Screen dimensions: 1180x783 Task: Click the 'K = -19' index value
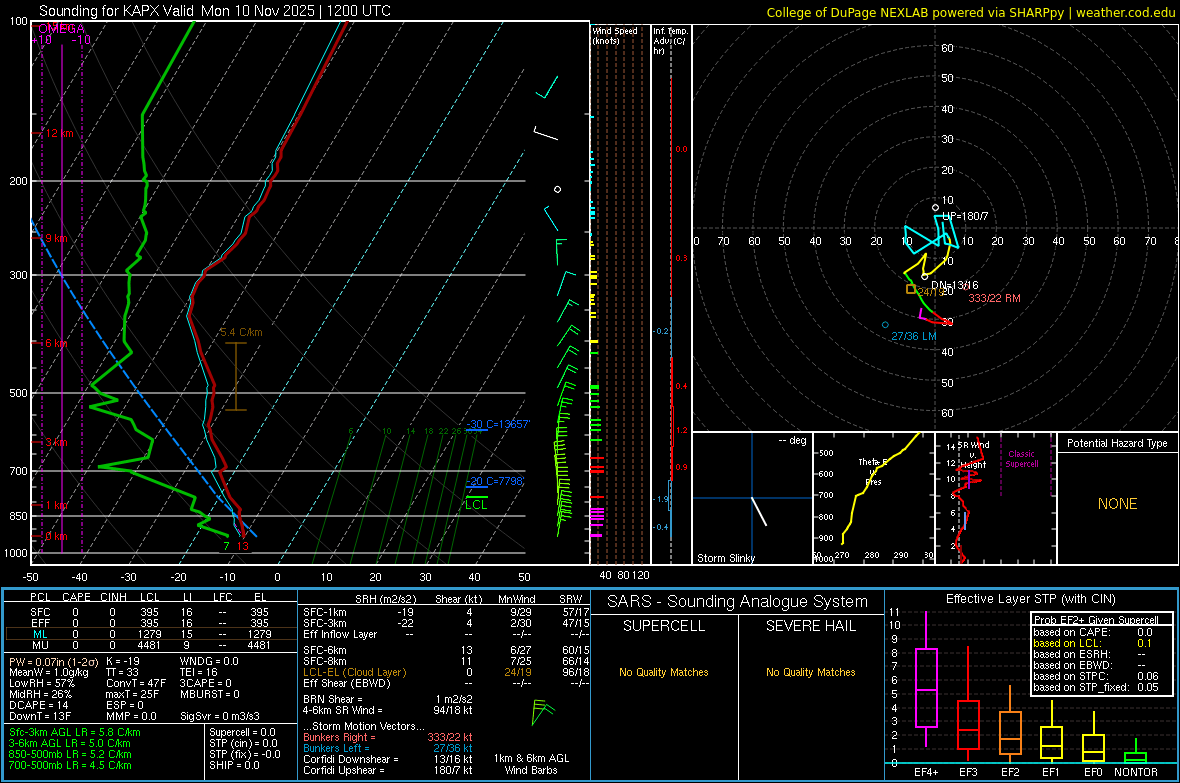tap(123, 661)
